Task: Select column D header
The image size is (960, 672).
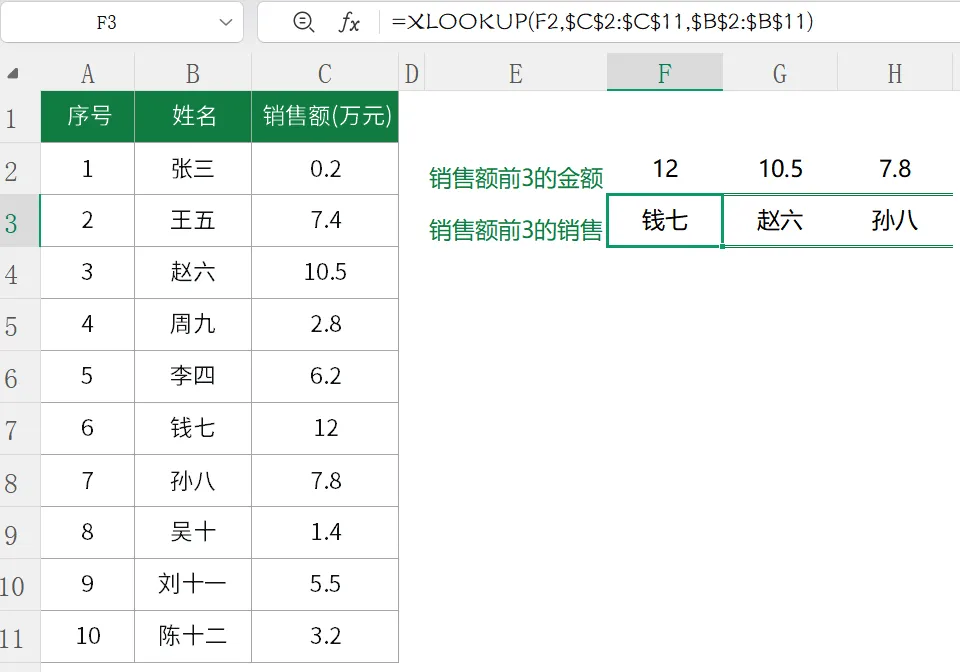Action: (x=411, y=73)
